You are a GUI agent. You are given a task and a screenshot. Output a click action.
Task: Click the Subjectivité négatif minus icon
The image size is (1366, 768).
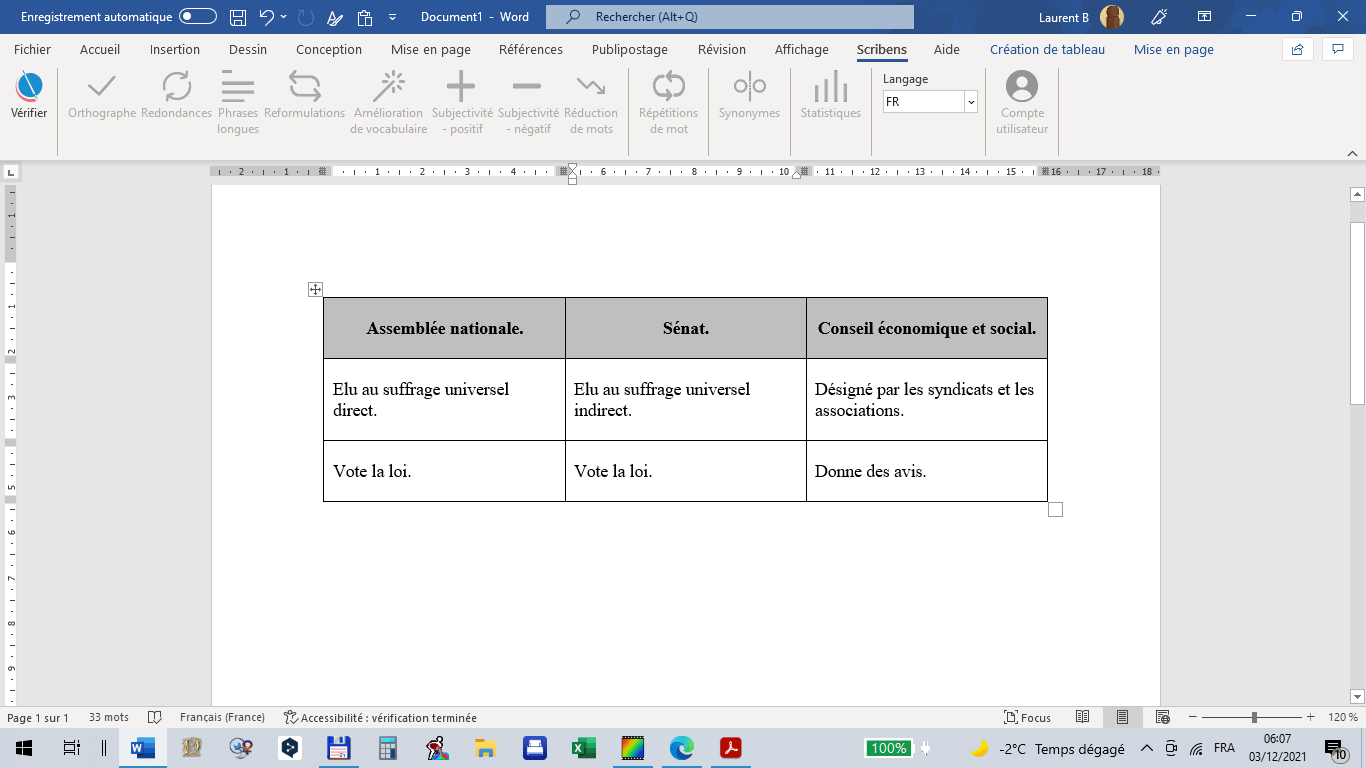[x=527, y=87]
